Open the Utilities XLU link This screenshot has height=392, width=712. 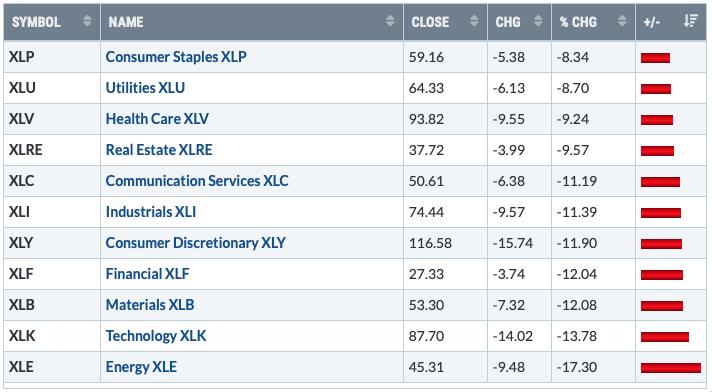(x=145, y=88)
